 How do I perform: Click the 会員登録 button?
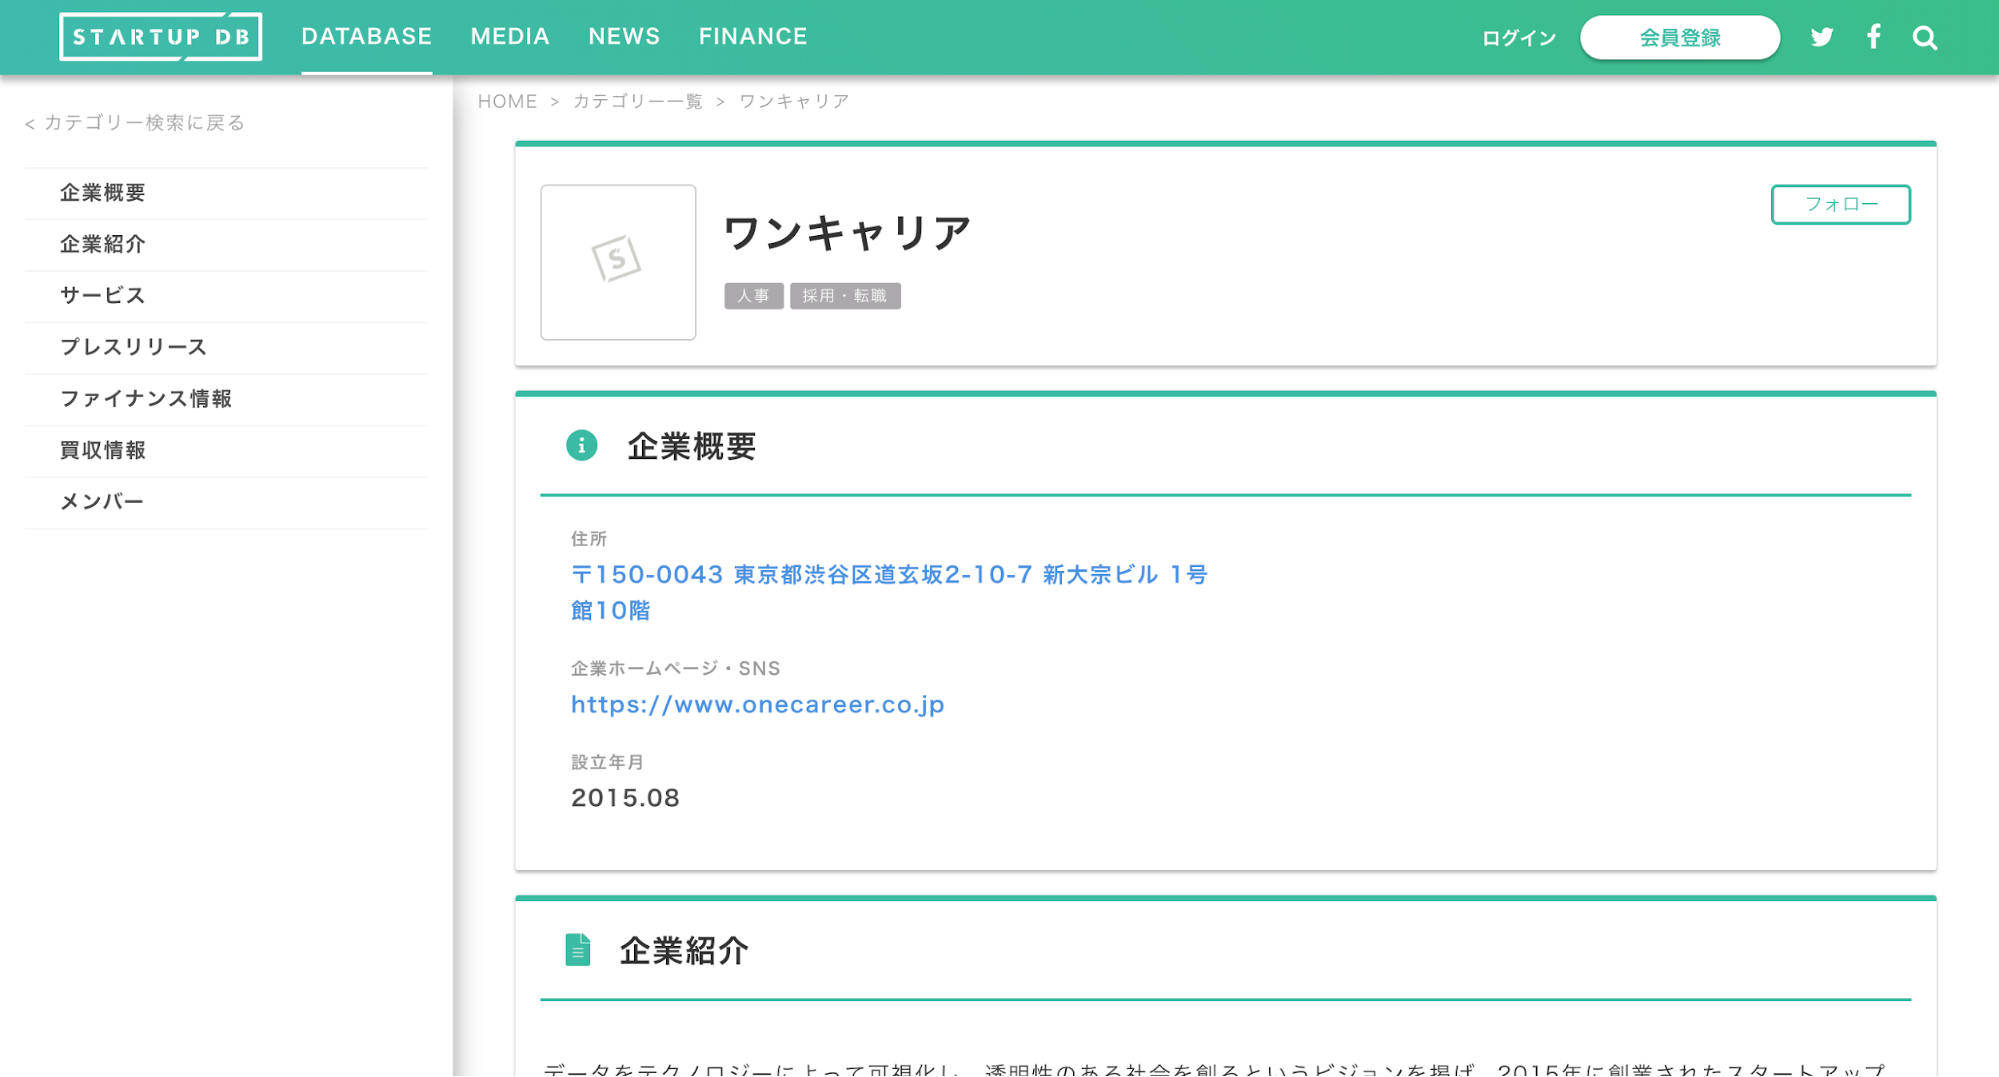tap(1680, 38)
